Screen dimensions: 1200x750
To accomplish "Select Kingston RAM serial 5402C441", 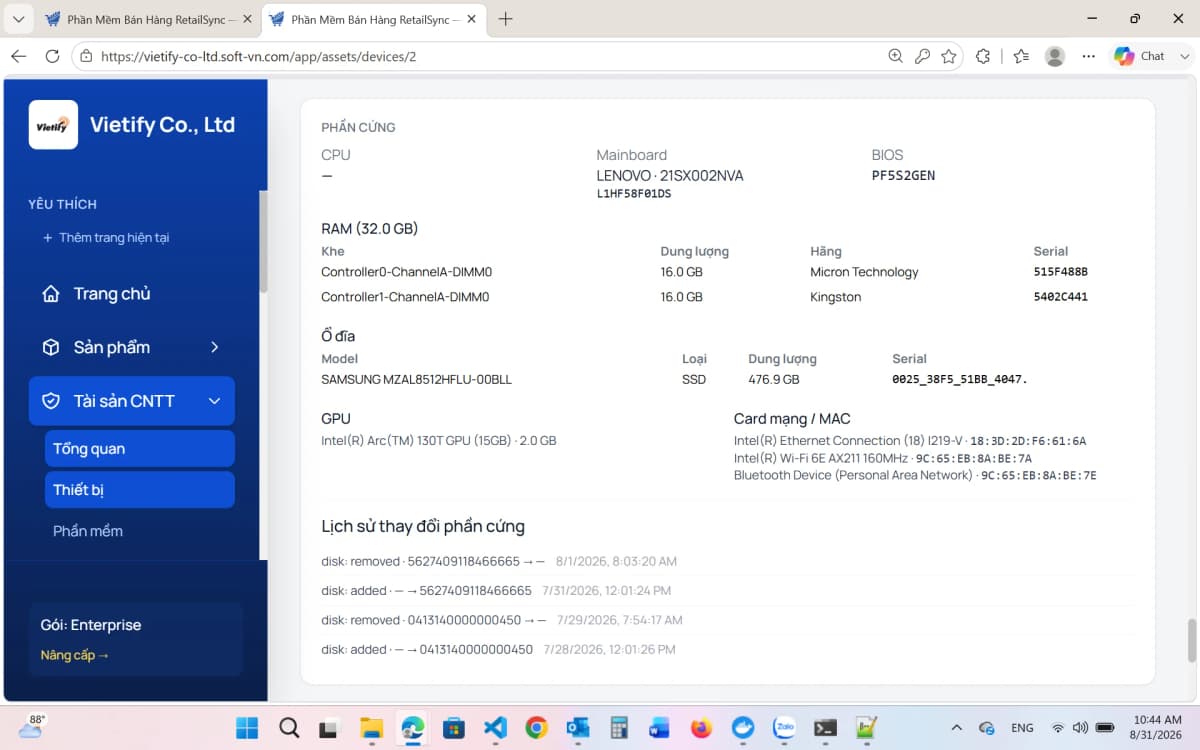I will click(1060, 297).
